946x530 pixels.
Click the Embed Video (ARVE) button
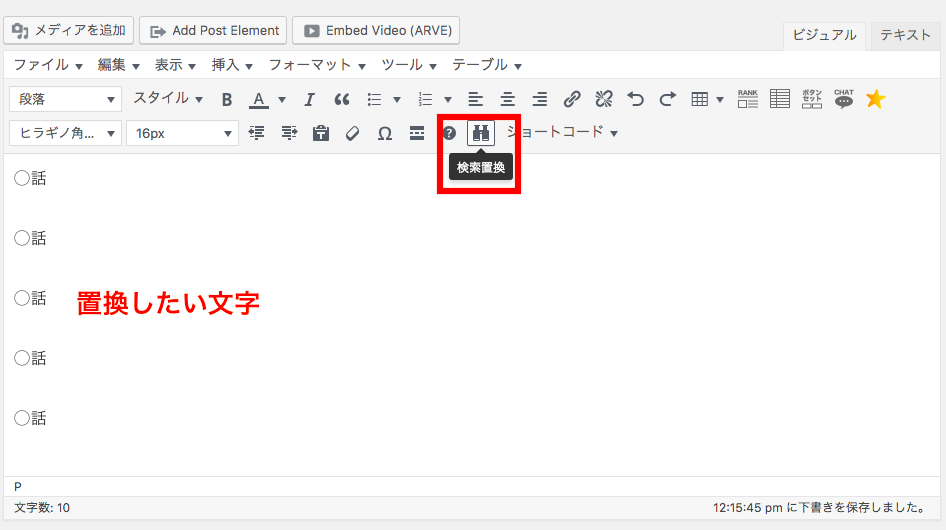(376, 30)
